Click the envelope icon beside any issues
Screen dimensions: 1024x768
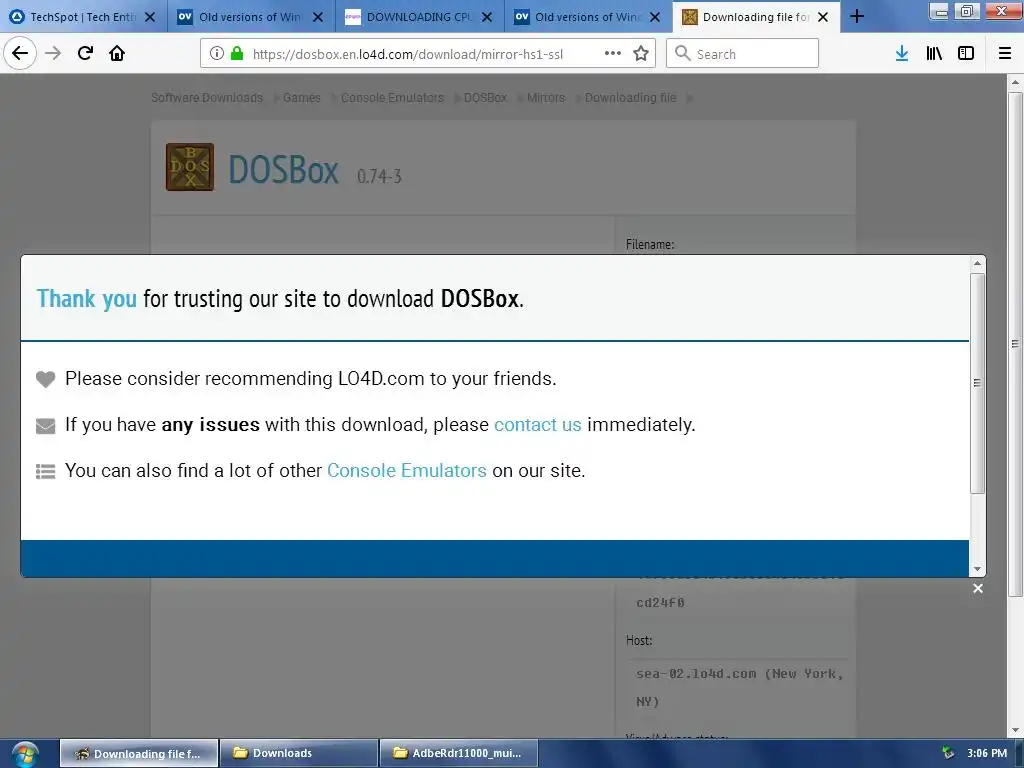tap(45, 426)
